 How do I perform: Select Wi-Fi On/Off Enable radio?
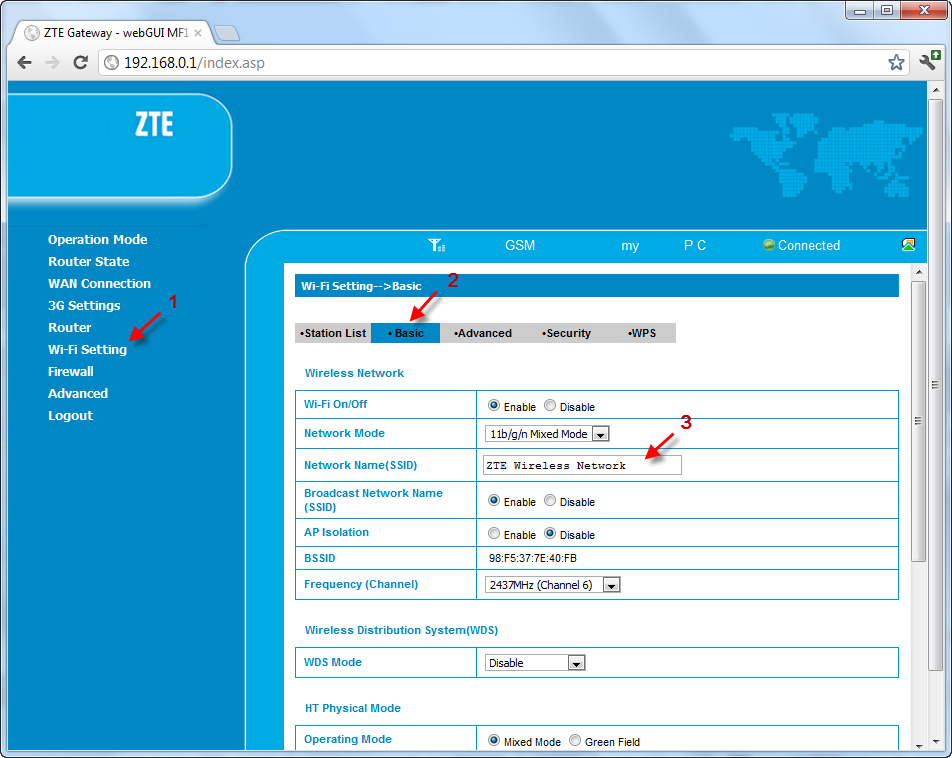point(494,406)
